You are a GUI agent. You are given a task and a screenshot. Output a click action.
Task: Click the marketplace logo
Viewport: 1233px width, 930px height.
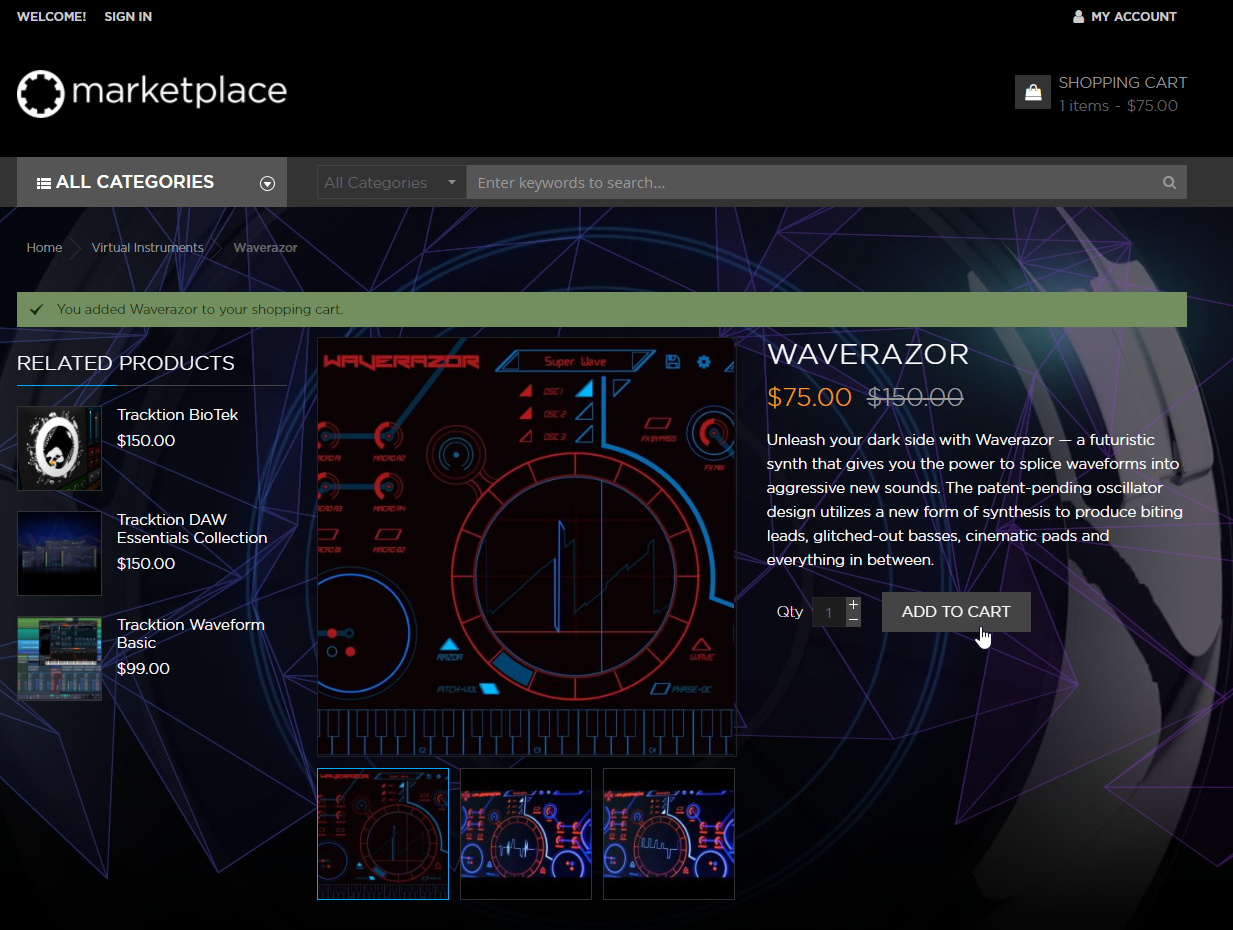tap(152, 93)
